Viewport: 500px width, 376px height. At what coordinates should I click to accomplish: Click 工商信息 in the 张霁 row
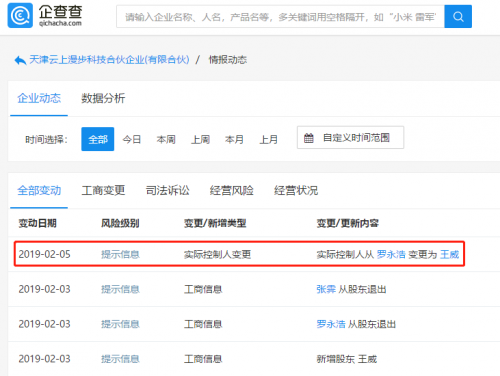pyautogui.click(x=203, y=289)
